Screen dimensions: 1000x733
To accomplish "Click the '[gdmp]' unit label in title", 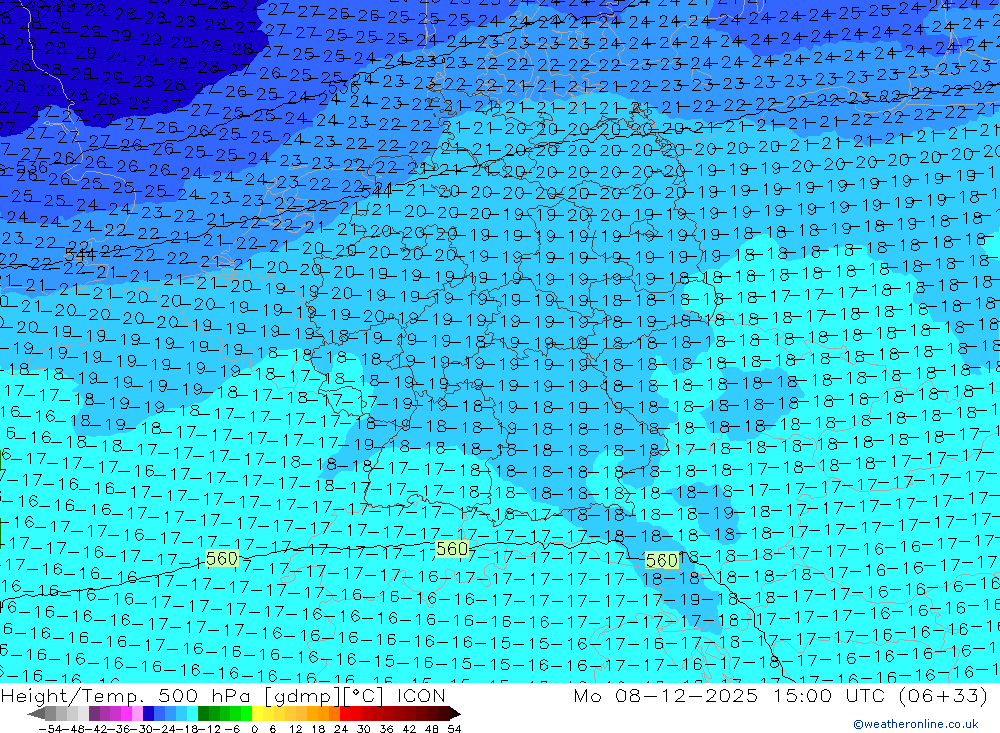I will pyautogui.click(x=302, y=695).
